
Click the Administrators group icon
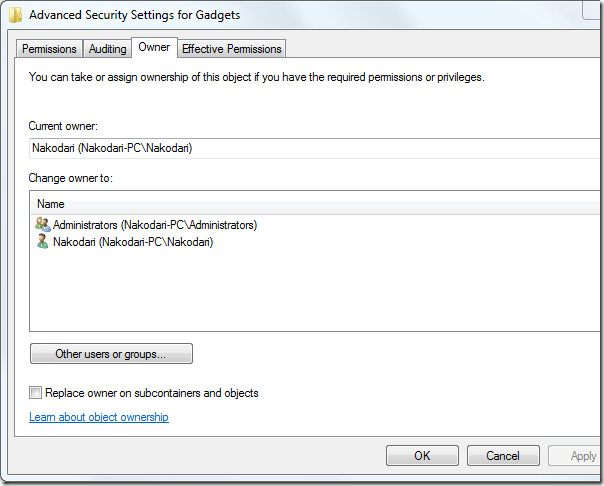(x=43, y=224)
